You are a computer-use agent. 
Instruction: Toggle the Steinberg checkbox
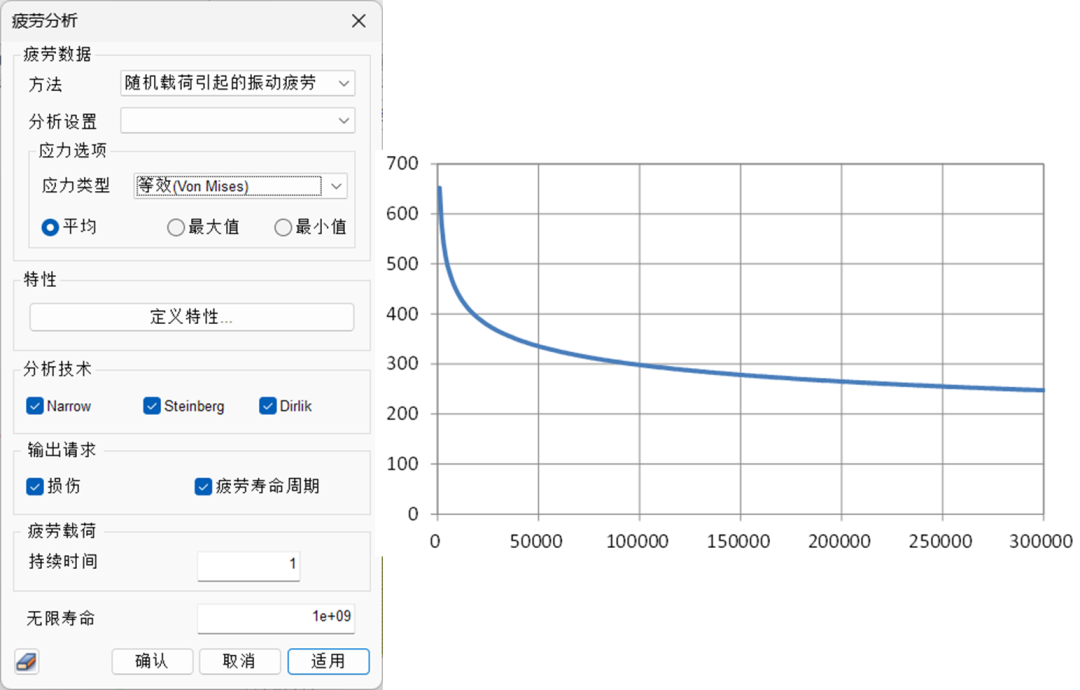pyautogui.click(x=152, y=406)
